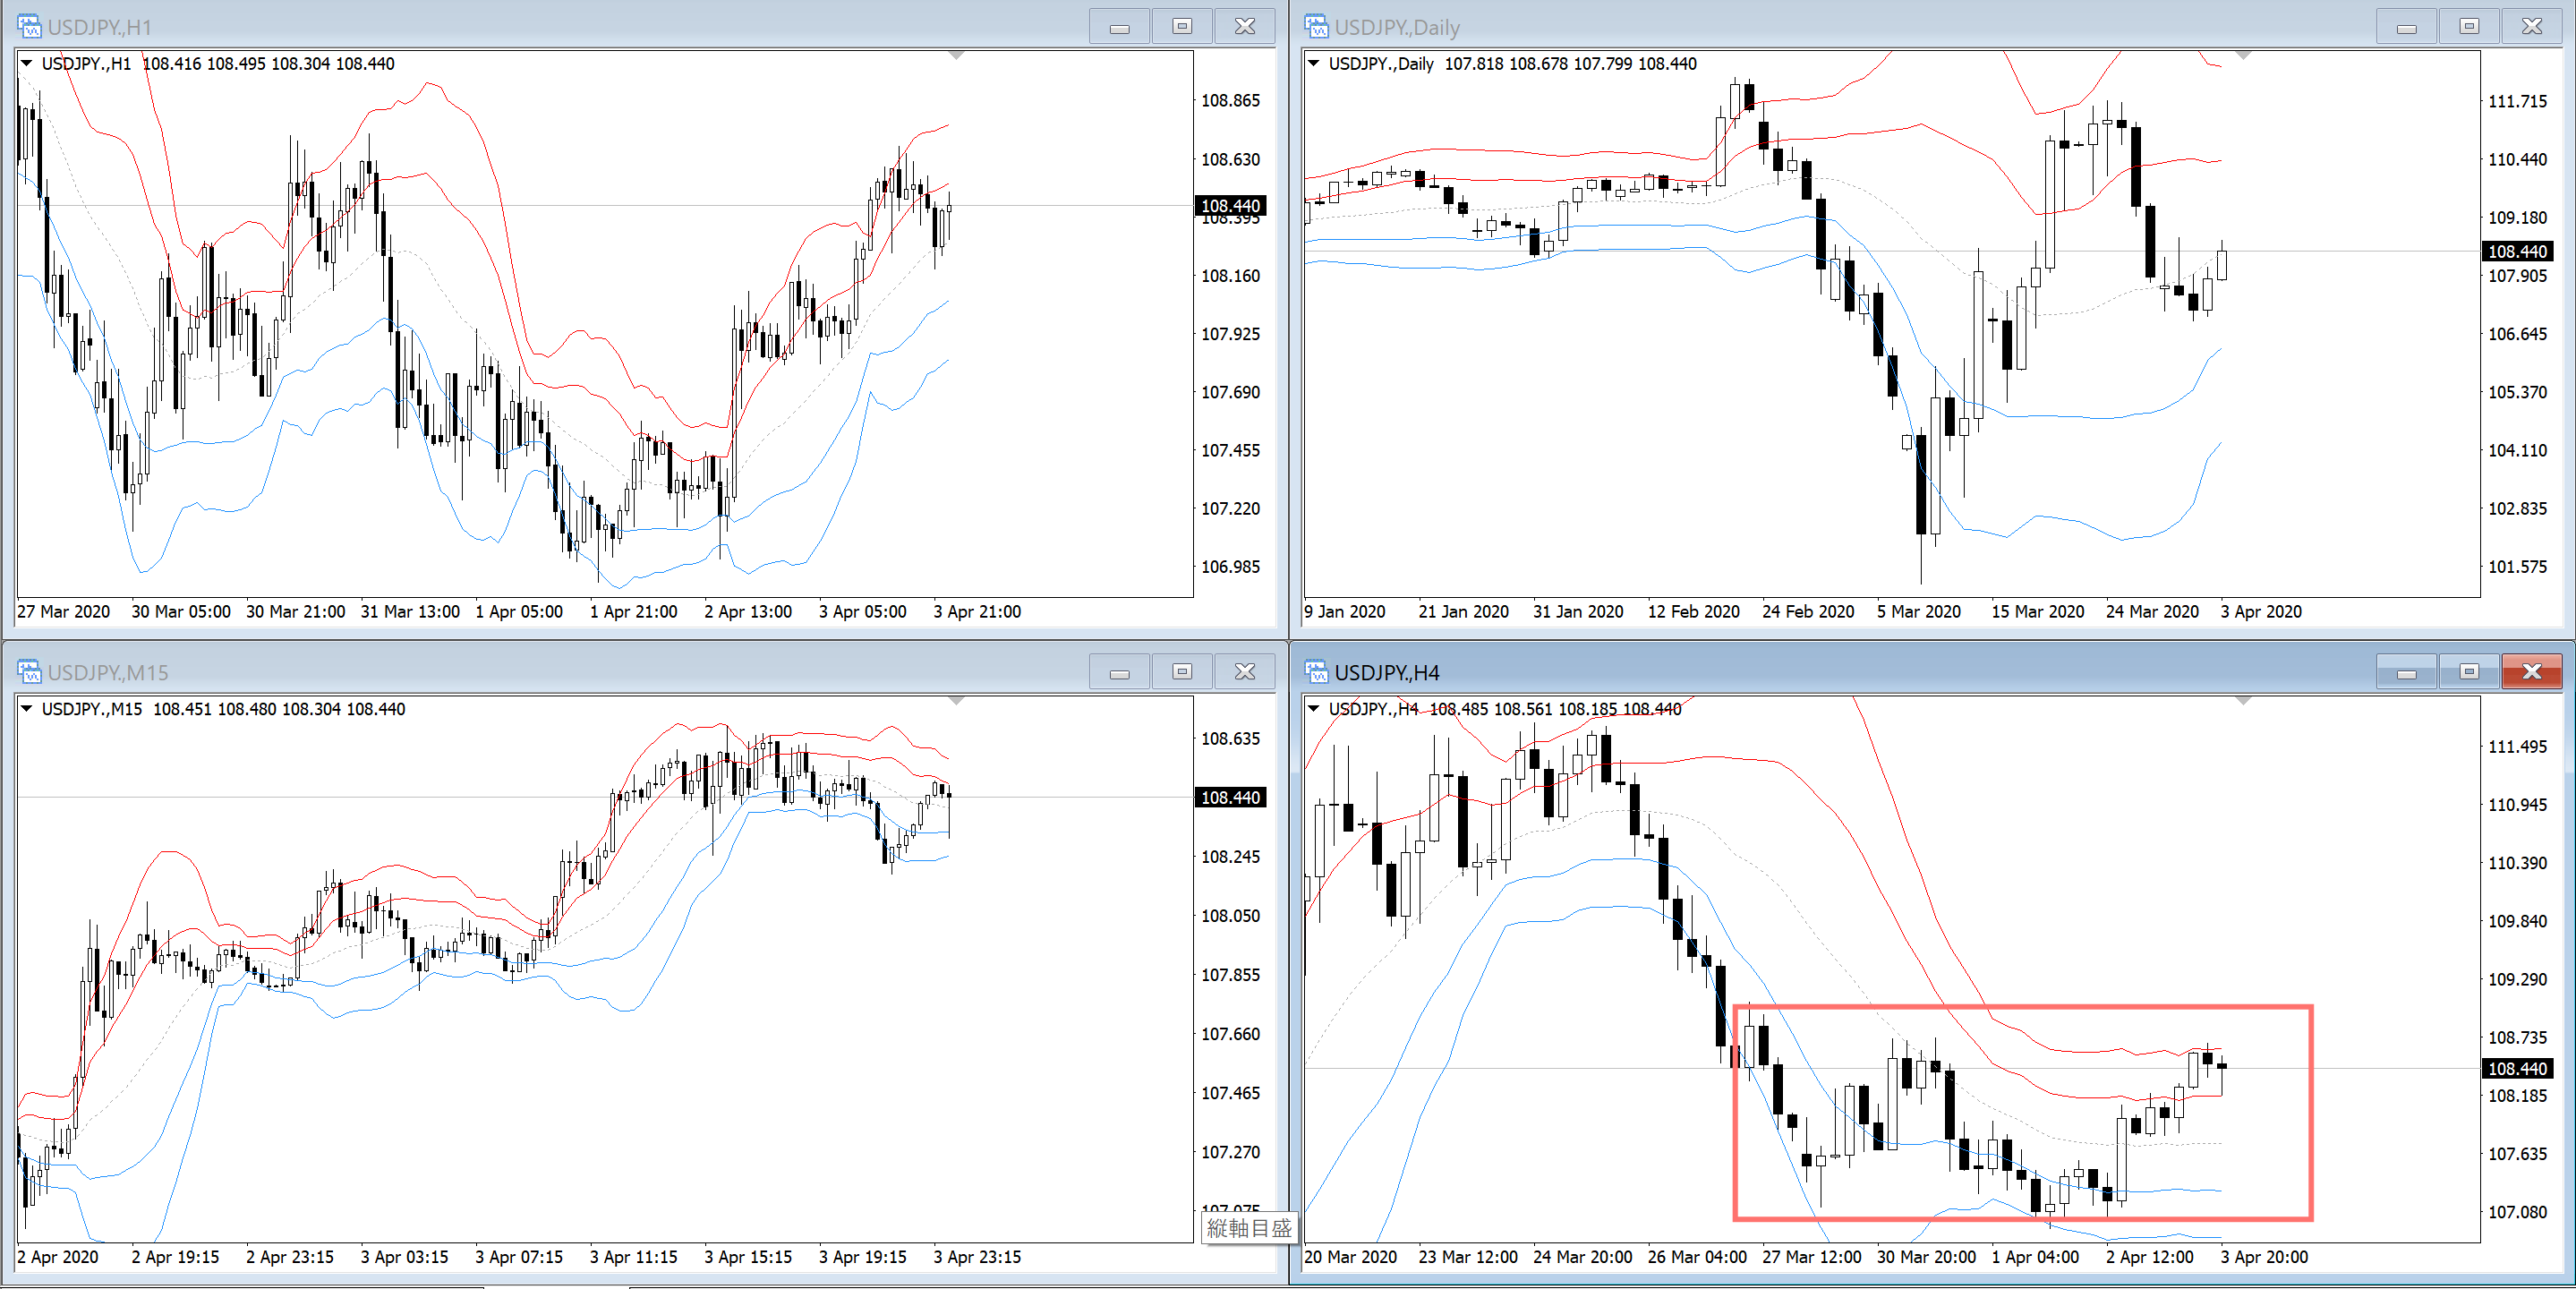The image size is (2576, 1289).
Task: Click the USDJPY,Daily window chart icon
Action: [x=1316, y=27]
